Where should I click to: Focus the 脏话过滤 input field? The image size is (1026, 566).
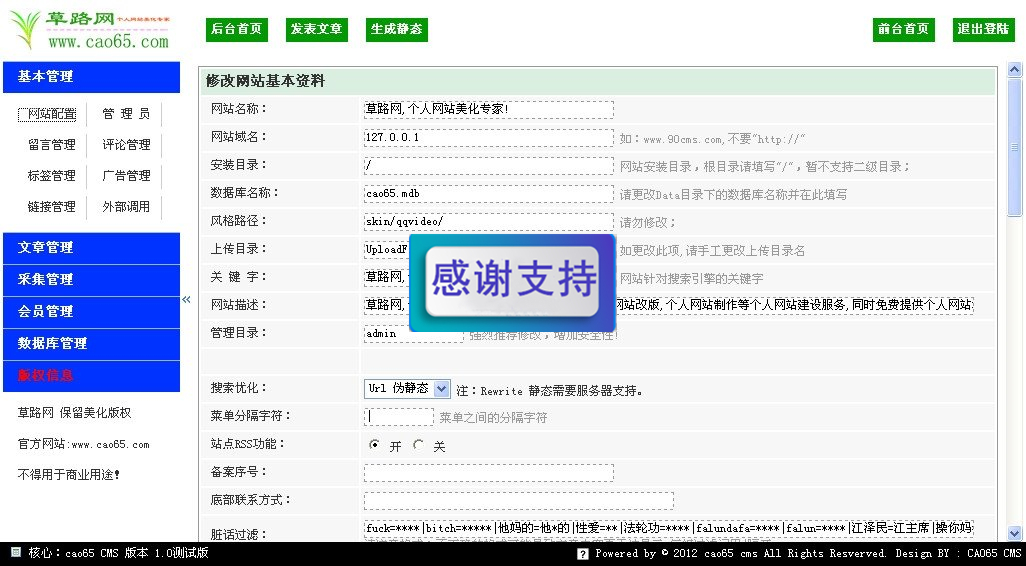click(668, 528)
